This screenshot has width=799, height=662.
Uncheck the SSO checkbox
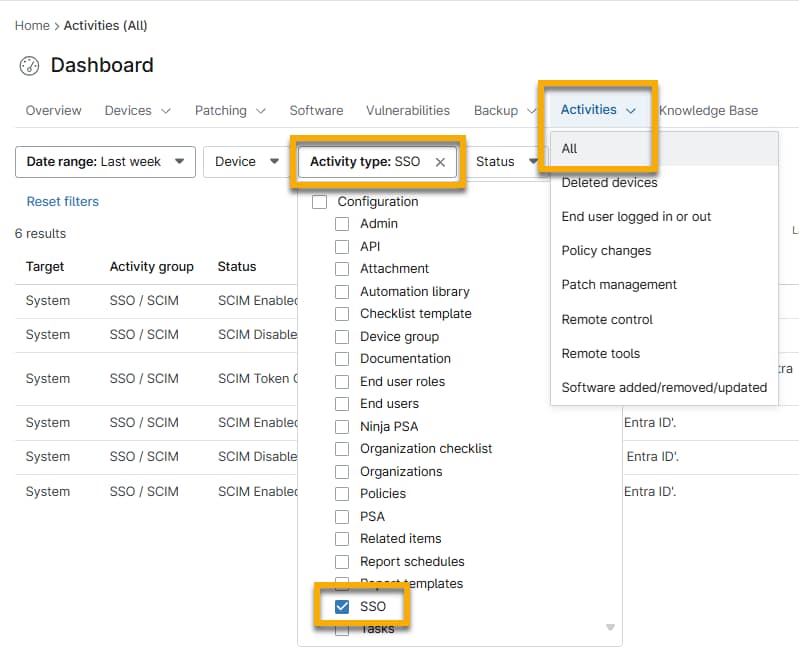342,607
